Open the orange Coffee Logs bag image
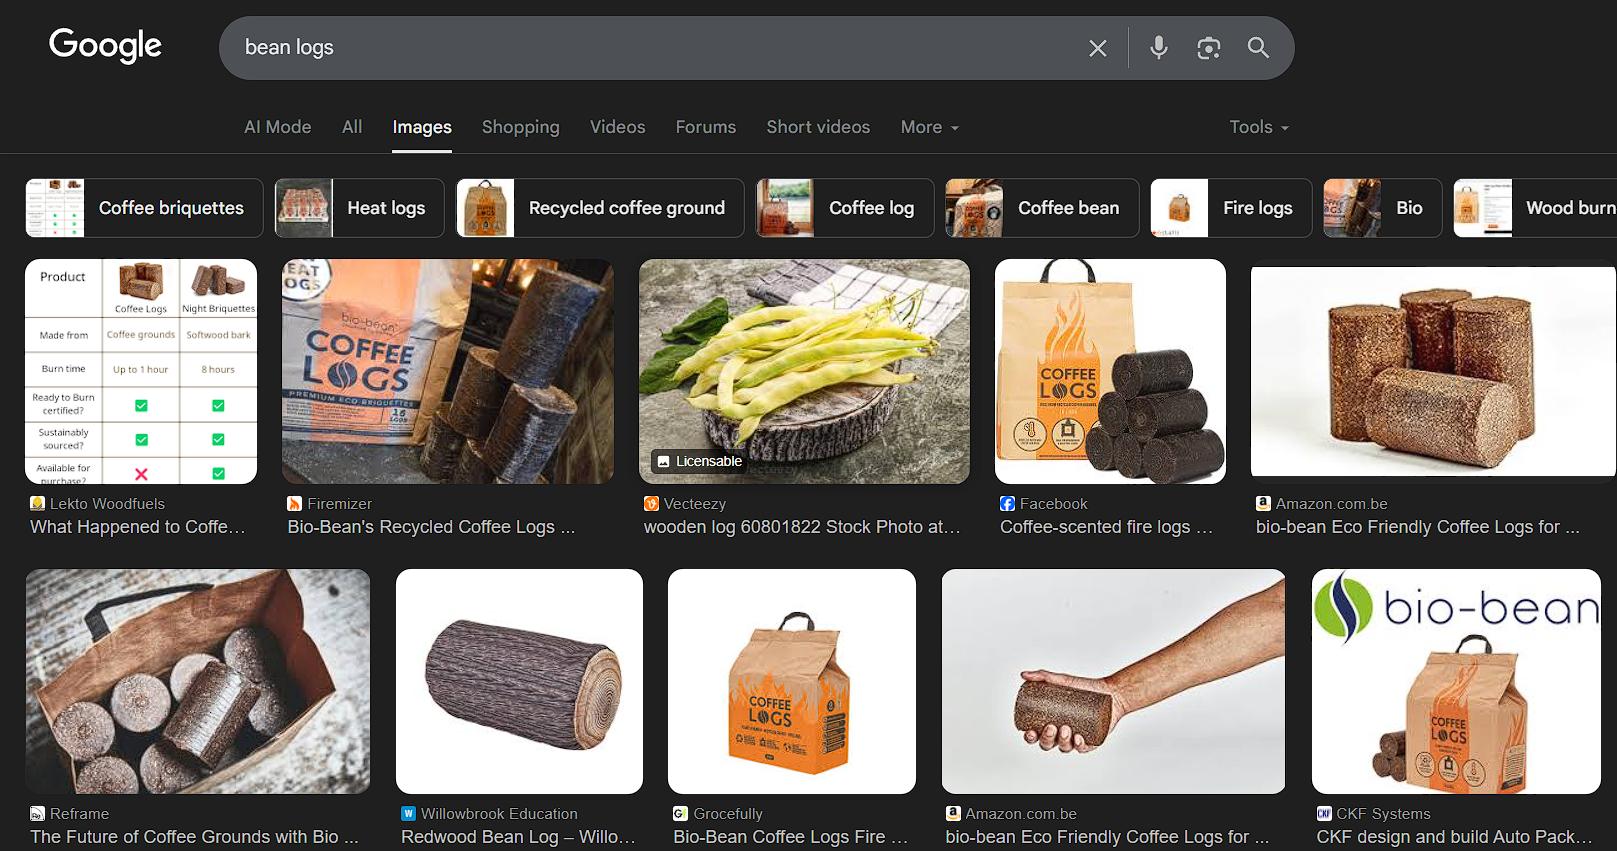The height and width of the screenshot is (851, 1617). [792, 682]
